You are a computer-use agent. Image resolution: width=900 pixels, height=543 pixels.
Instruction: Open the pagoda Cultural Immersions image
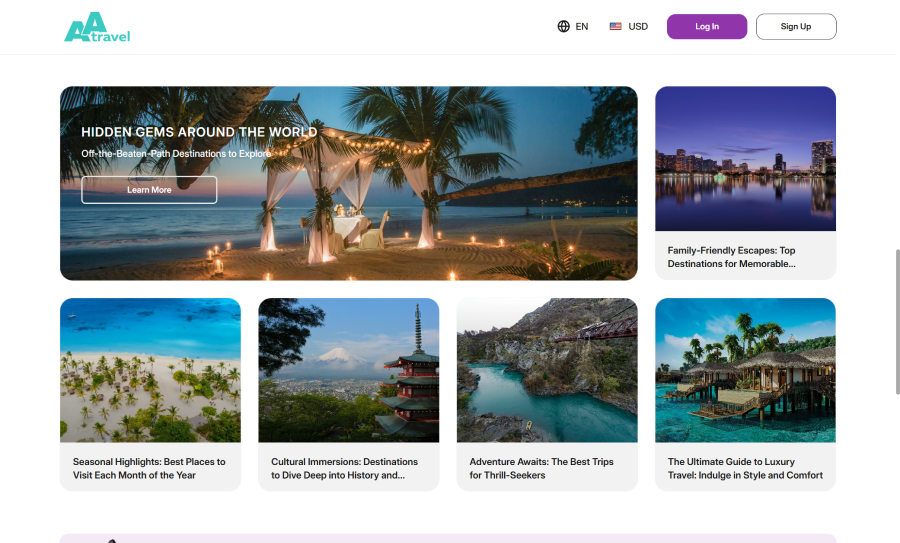(x=348, y=370)
